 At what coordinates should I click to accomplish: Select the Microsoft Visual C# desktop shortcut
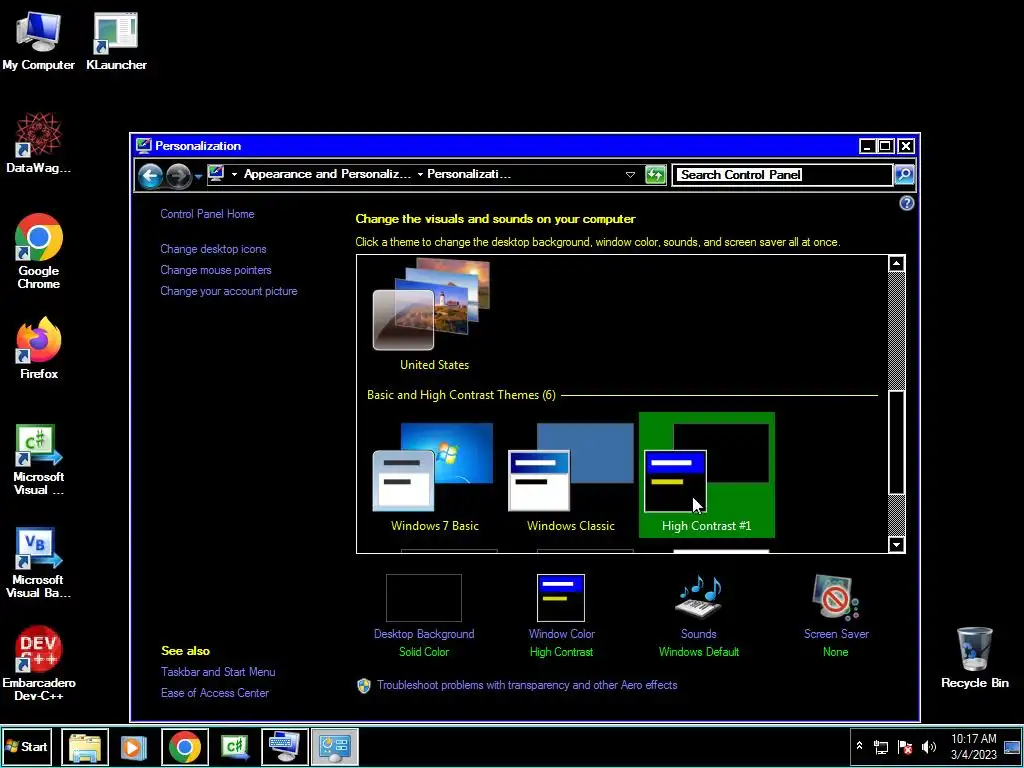tap(39, 460)
